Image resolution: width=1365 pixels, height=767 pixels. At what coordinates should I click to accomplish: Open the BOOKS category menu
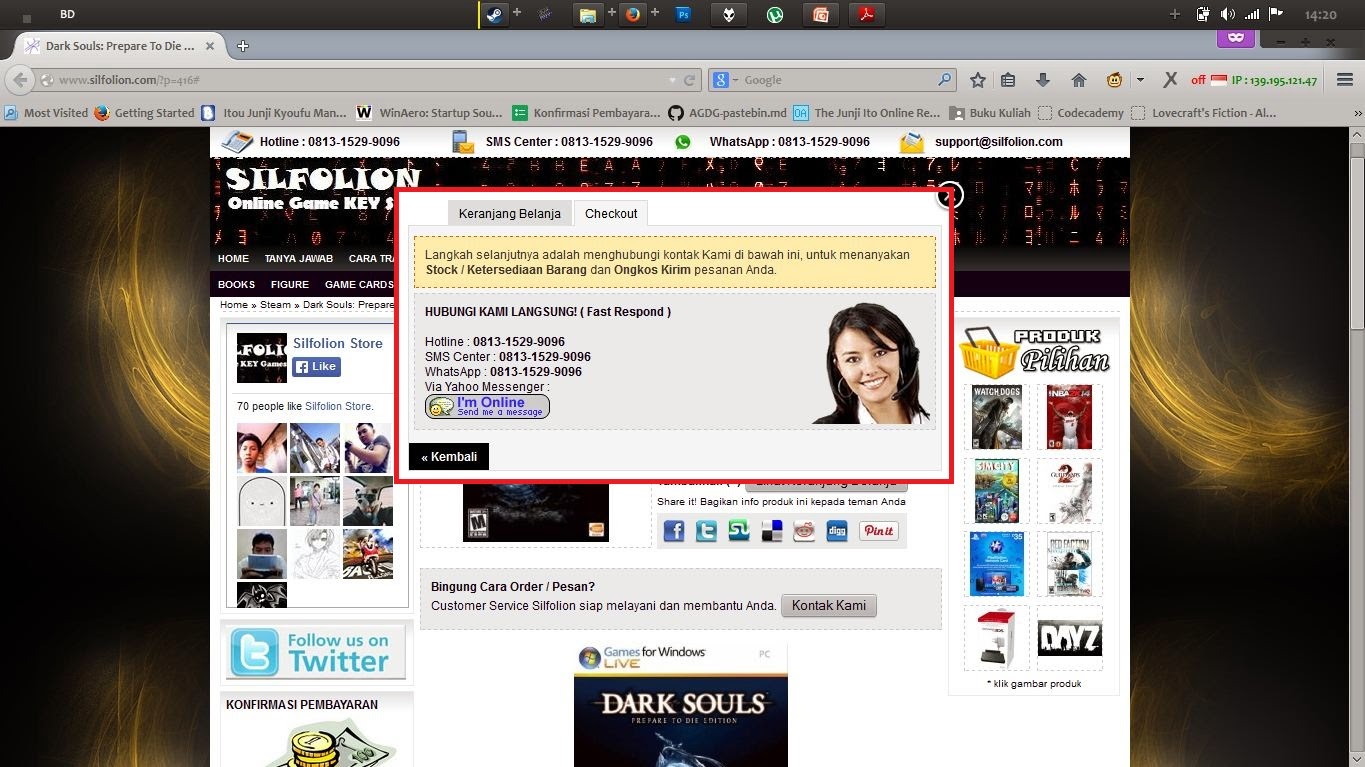[x=236, y=284]
